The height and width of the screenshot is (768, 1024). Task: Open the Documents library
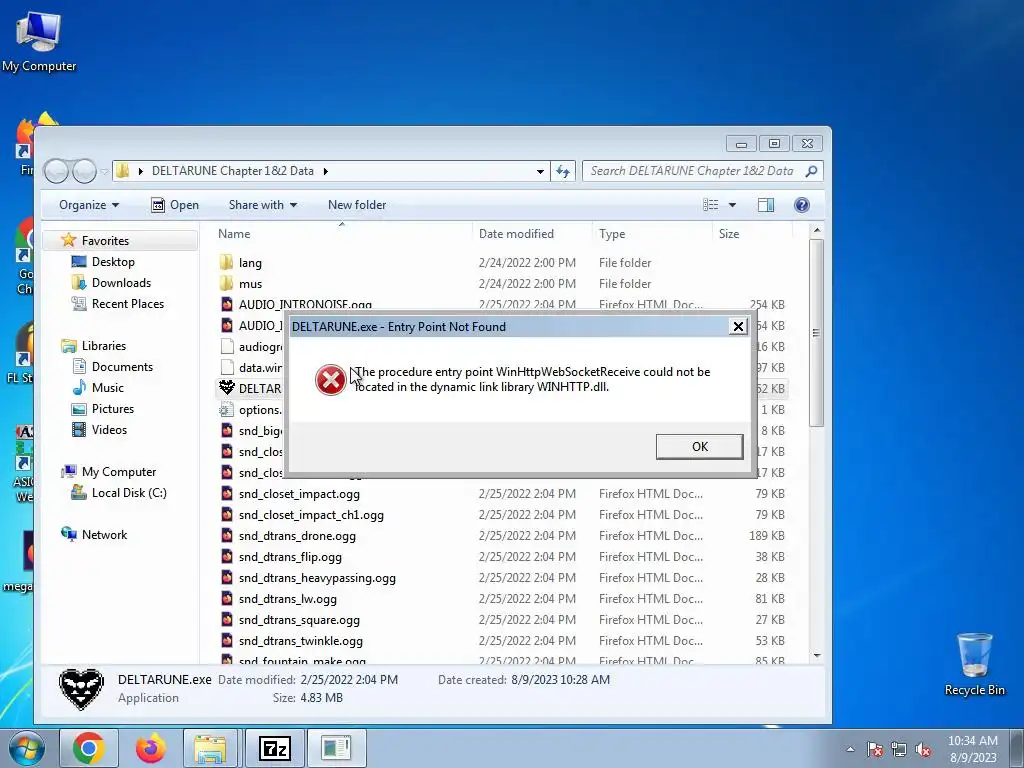coord(122,366)
